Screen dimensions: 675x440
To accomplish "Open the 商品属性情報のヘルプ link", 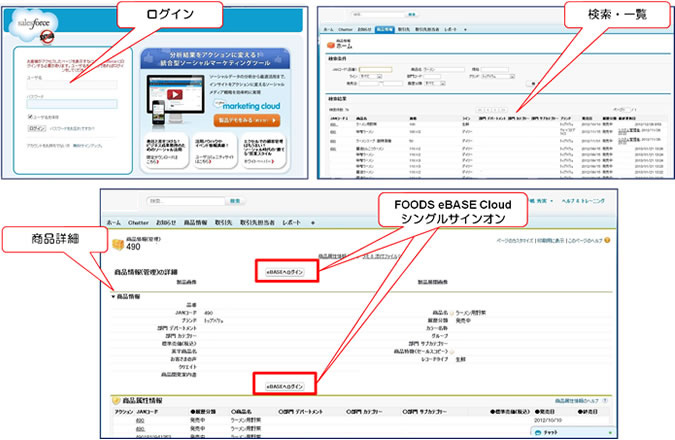I will point(576,401).
